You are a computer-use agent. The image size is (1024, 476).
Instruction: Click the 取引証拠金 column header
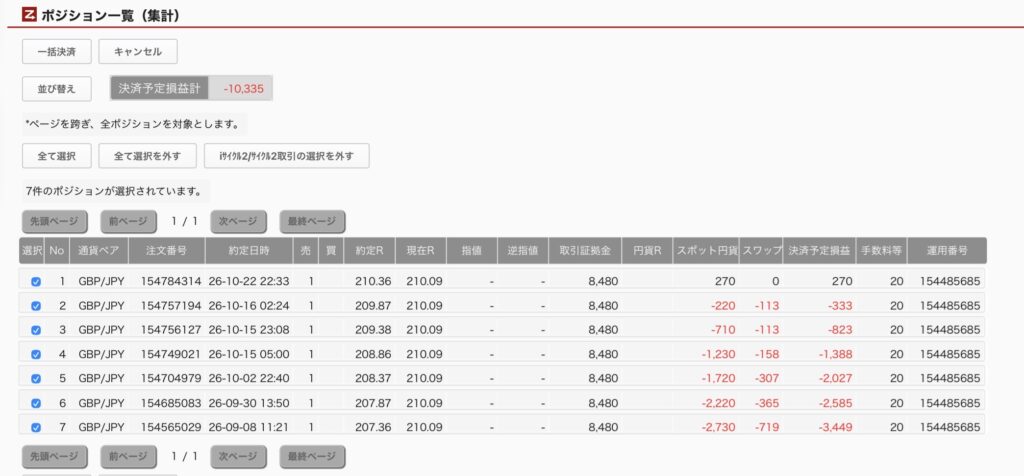(x=585, y=251)
